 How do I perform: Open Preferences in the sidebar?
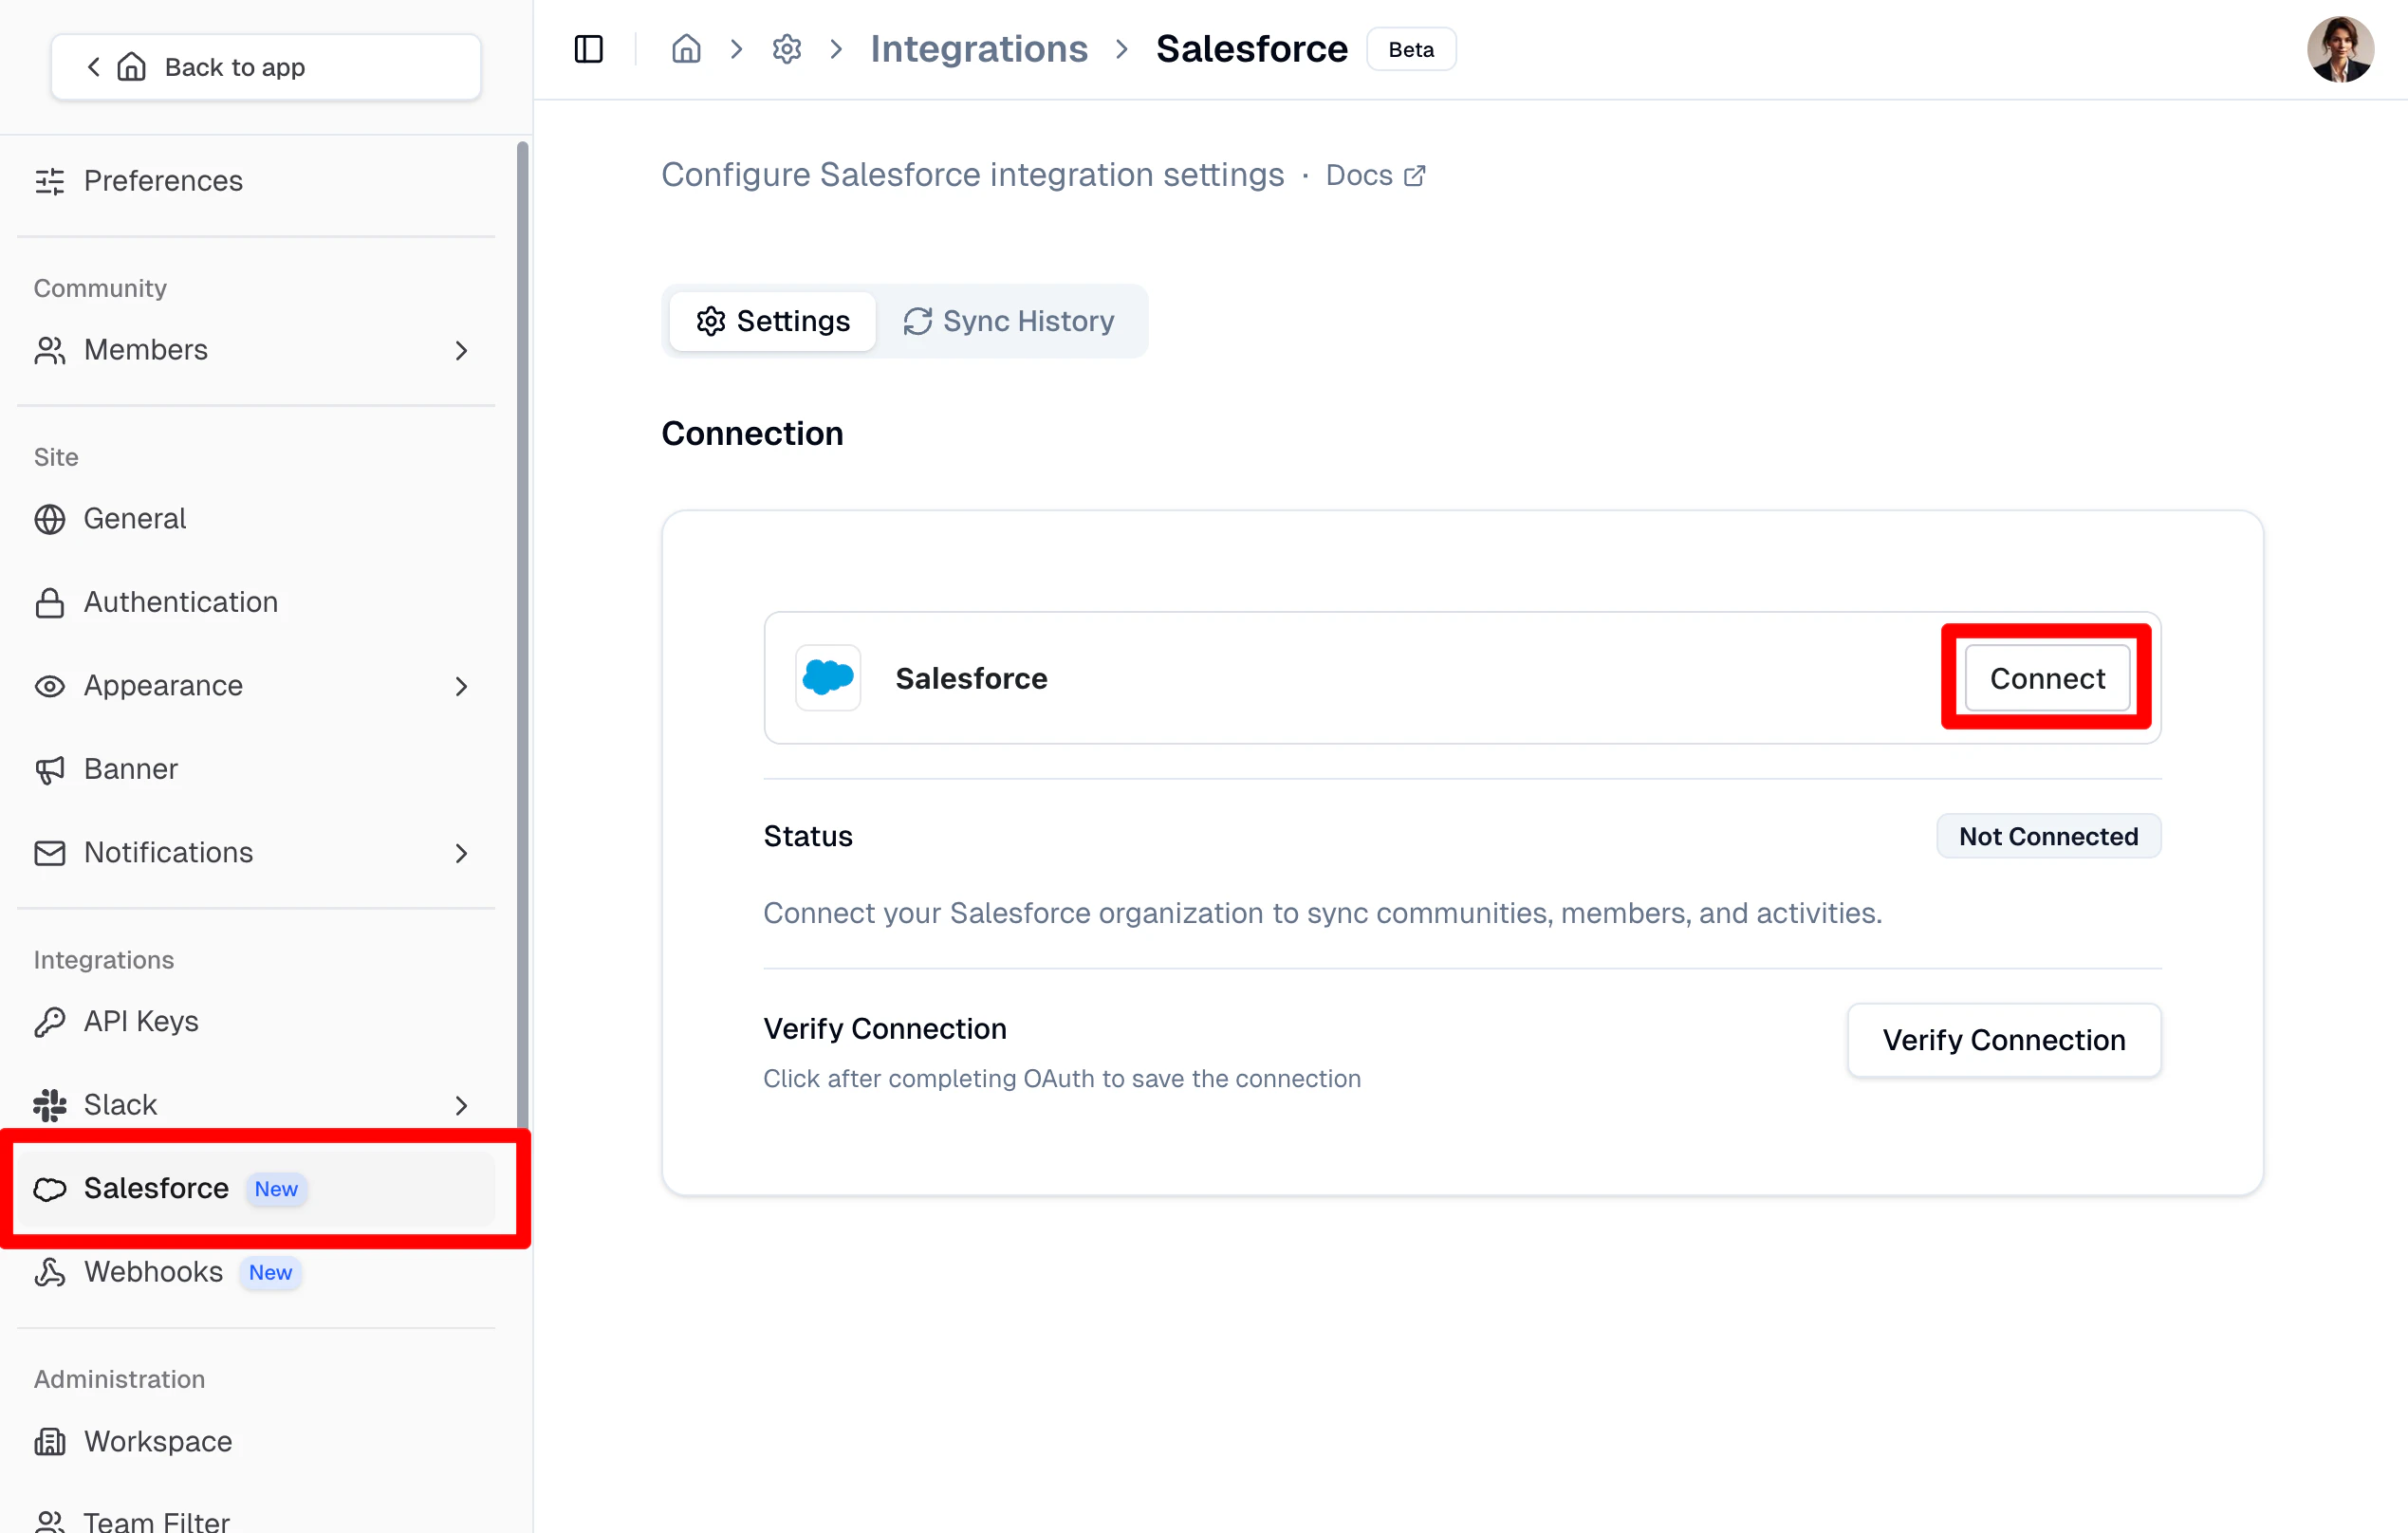click(x=256, y=181)
